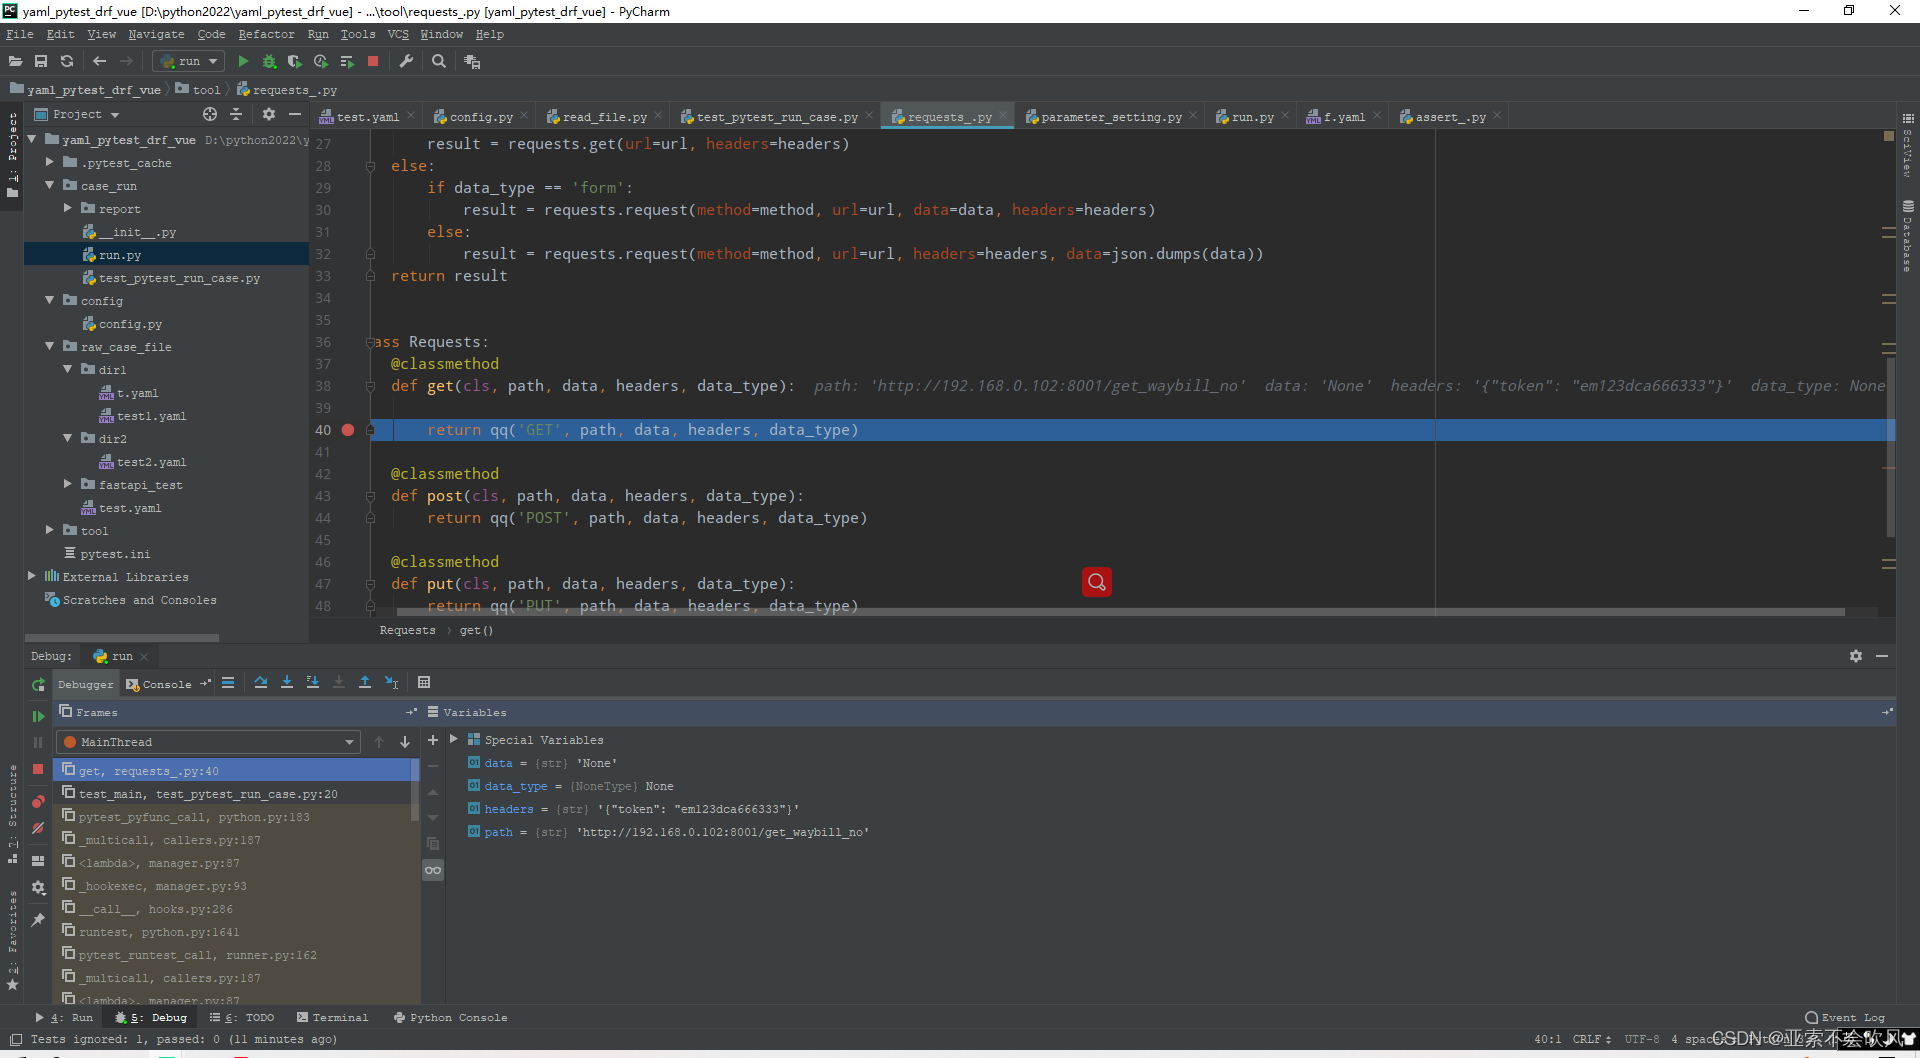Switch to parameter_setting.py tab
Viewport: 1920px width, 1058px height.
point(1111,117)
